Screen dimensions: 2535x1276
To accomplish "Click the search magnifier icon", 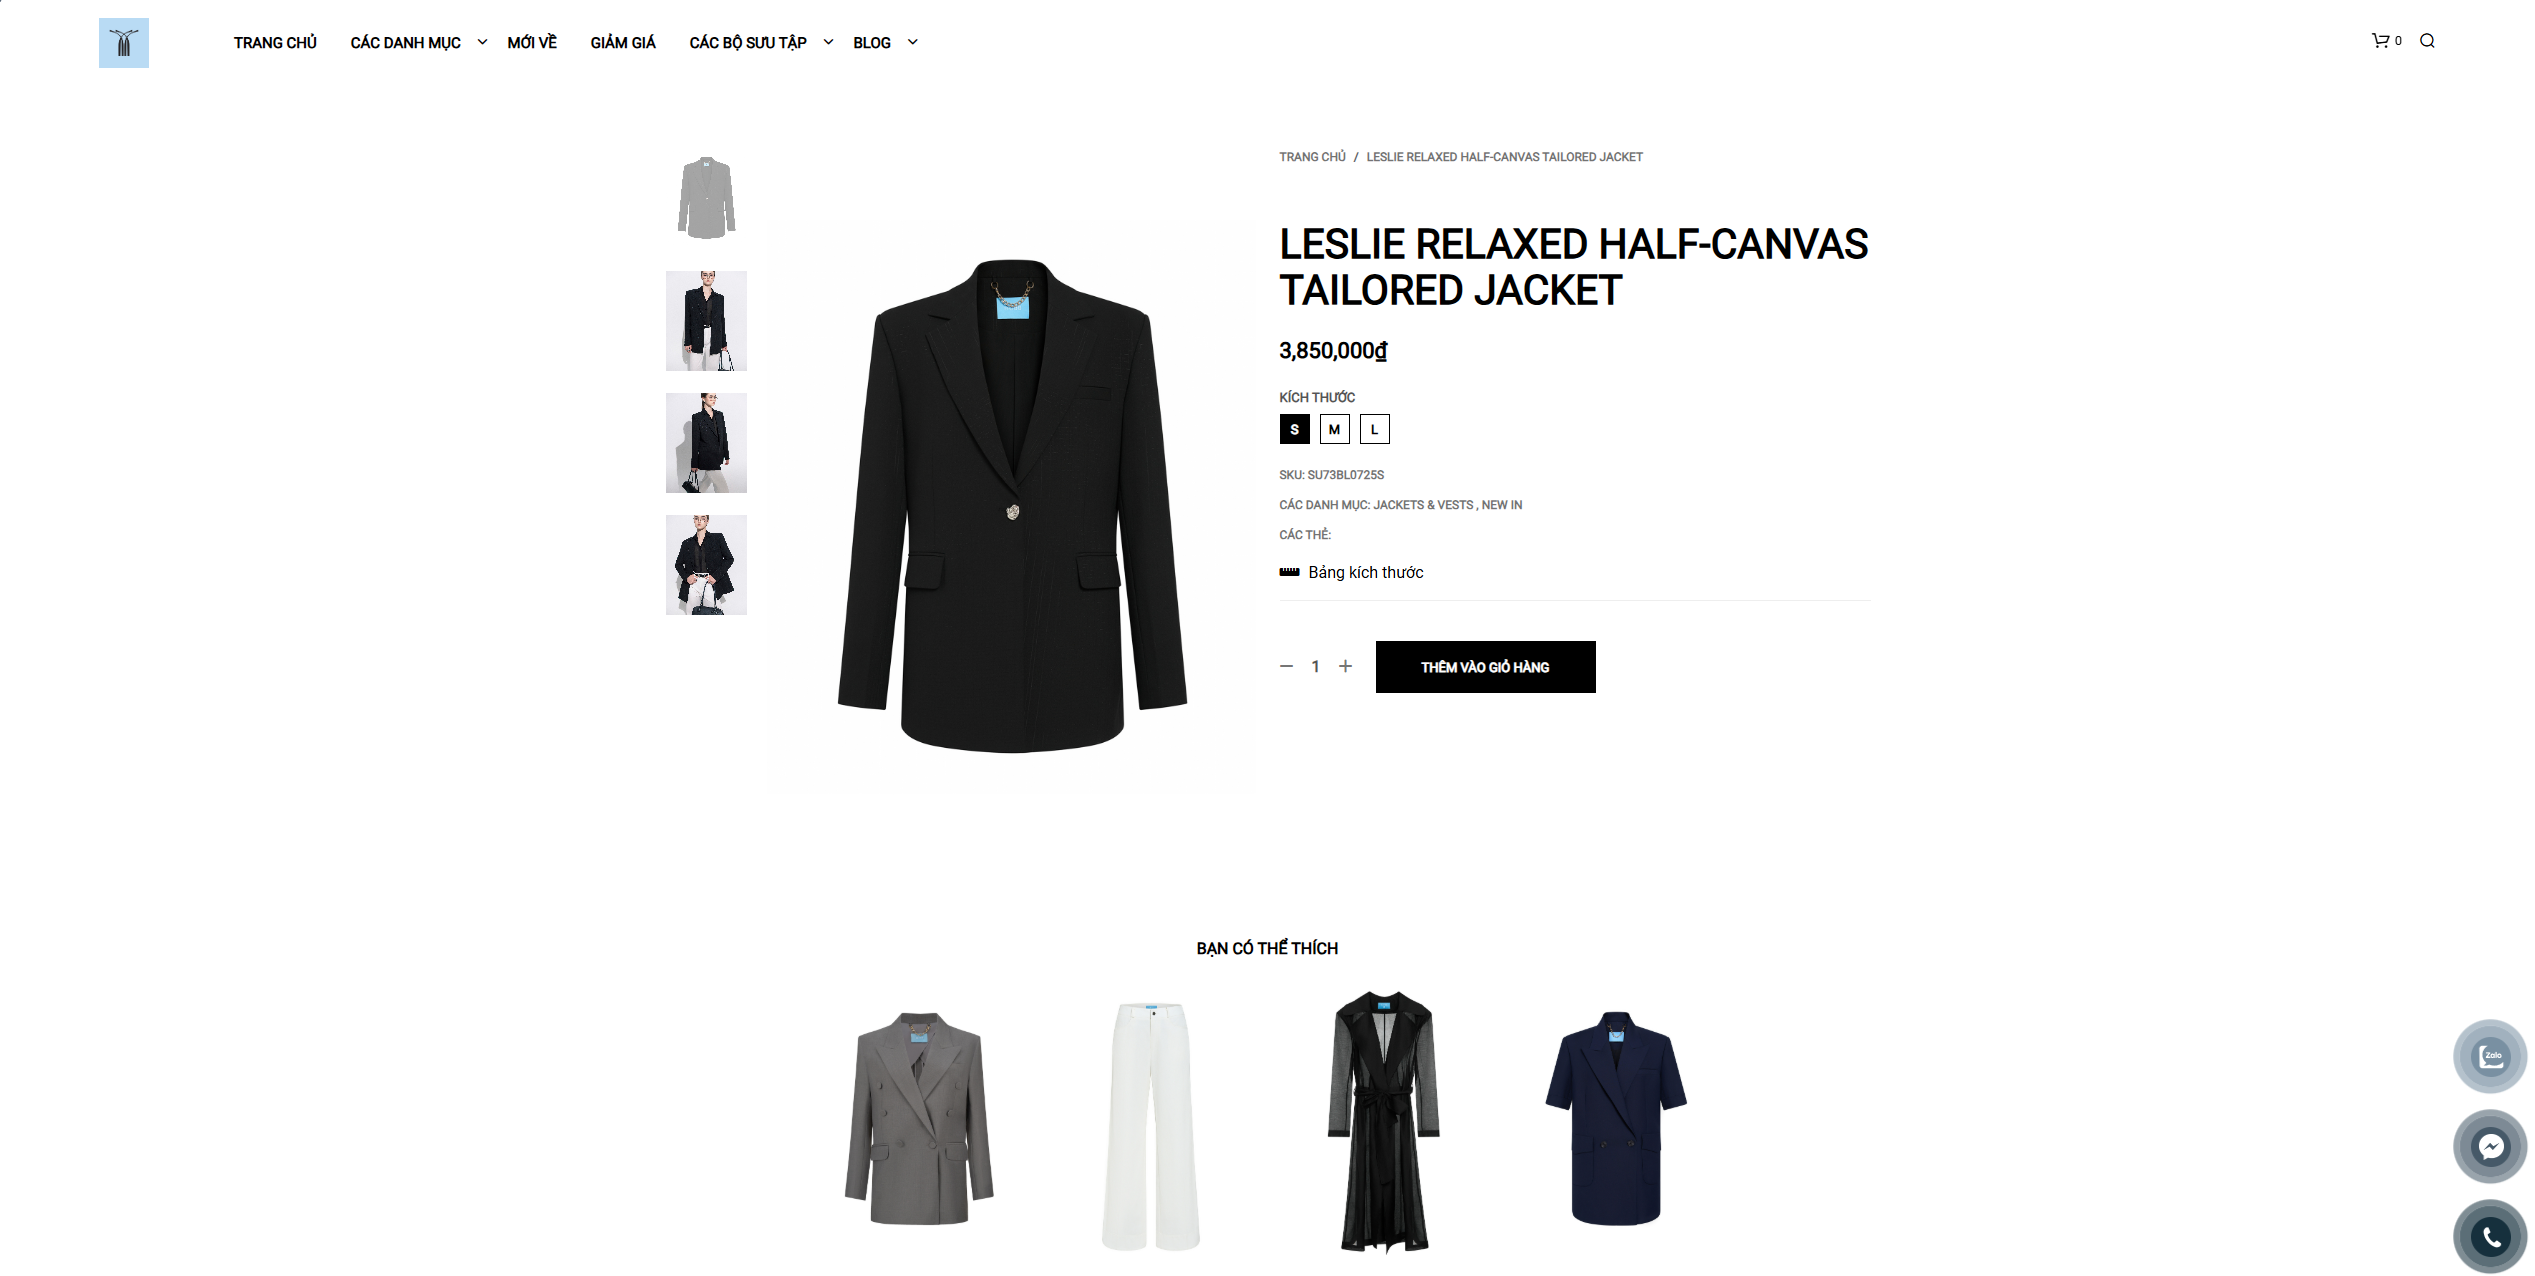I will pyautogui.click(x=2427, y=41).
